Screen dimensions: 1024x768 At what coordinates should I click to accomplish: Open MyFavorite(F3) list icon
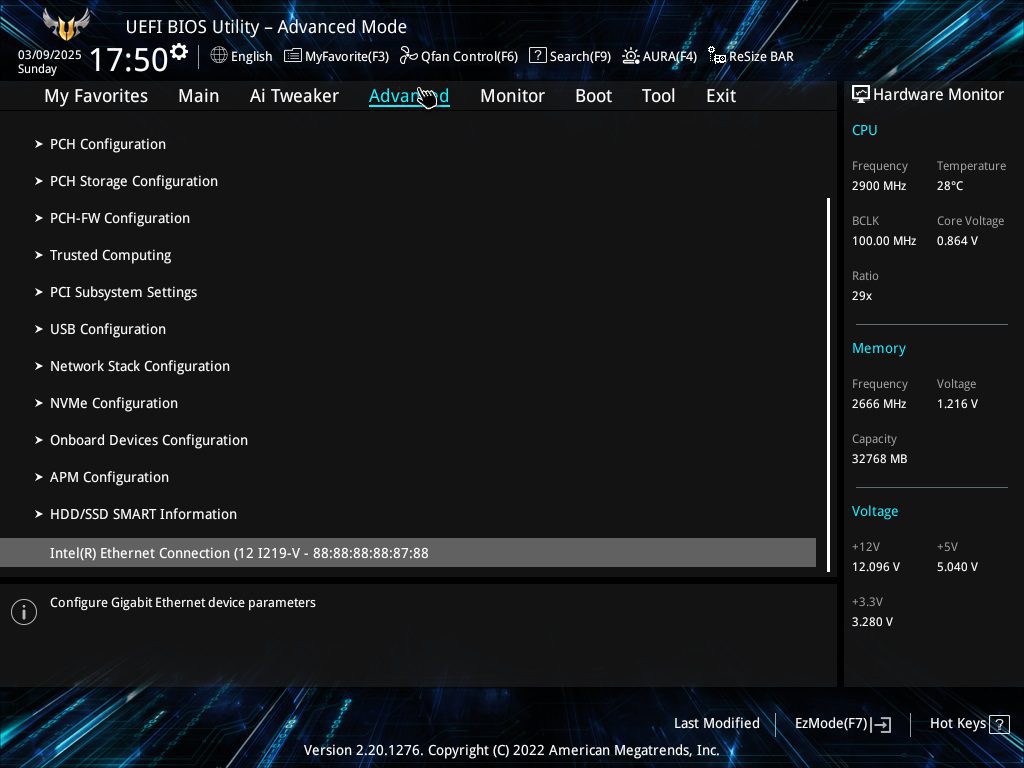pos(293,56)
